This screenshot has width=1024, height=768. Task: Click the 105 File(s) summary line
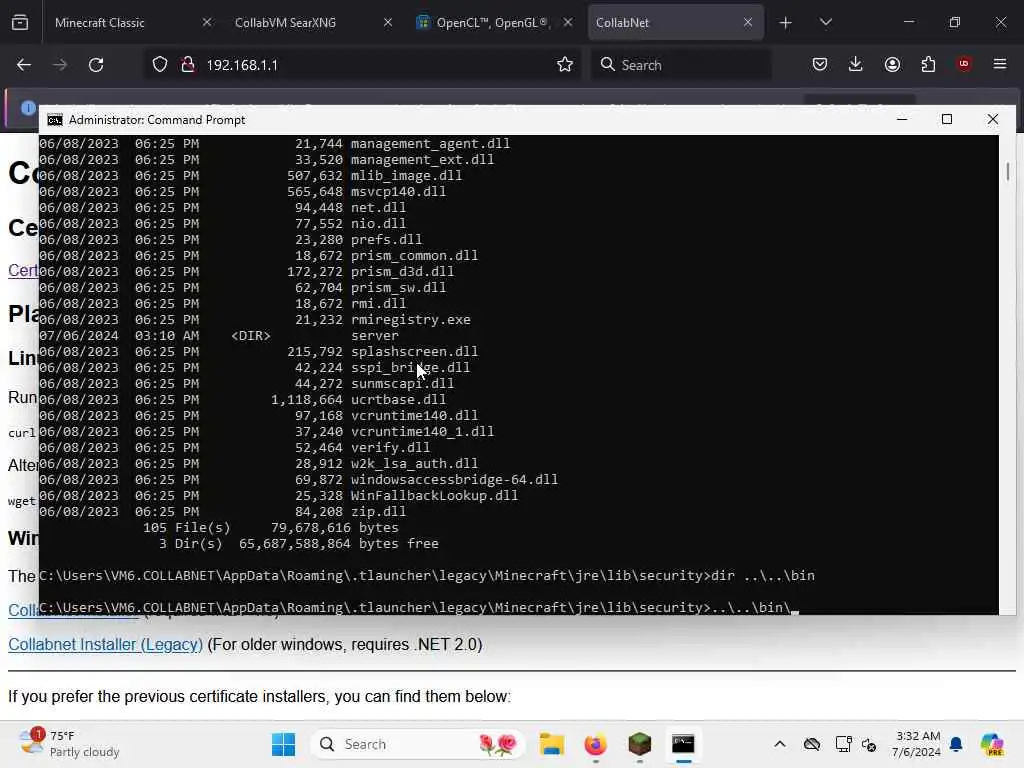(x=270, y=528)
